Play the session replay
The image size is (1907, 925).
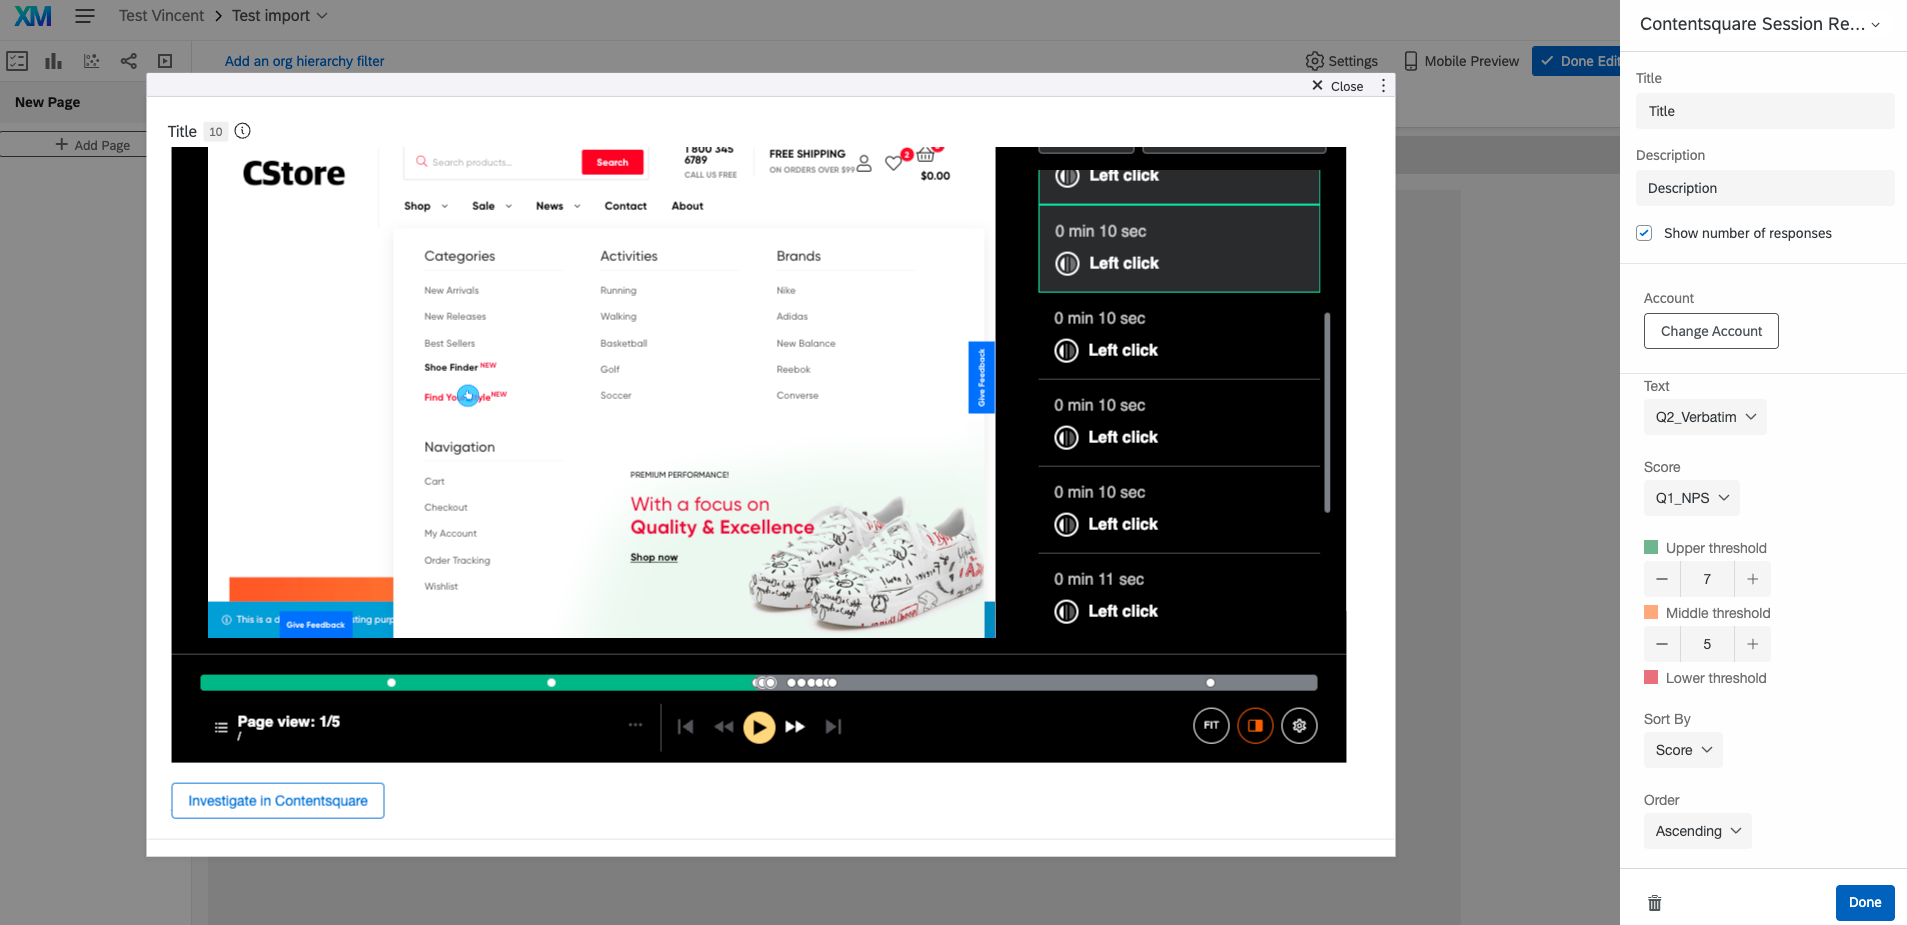[759, 727]
